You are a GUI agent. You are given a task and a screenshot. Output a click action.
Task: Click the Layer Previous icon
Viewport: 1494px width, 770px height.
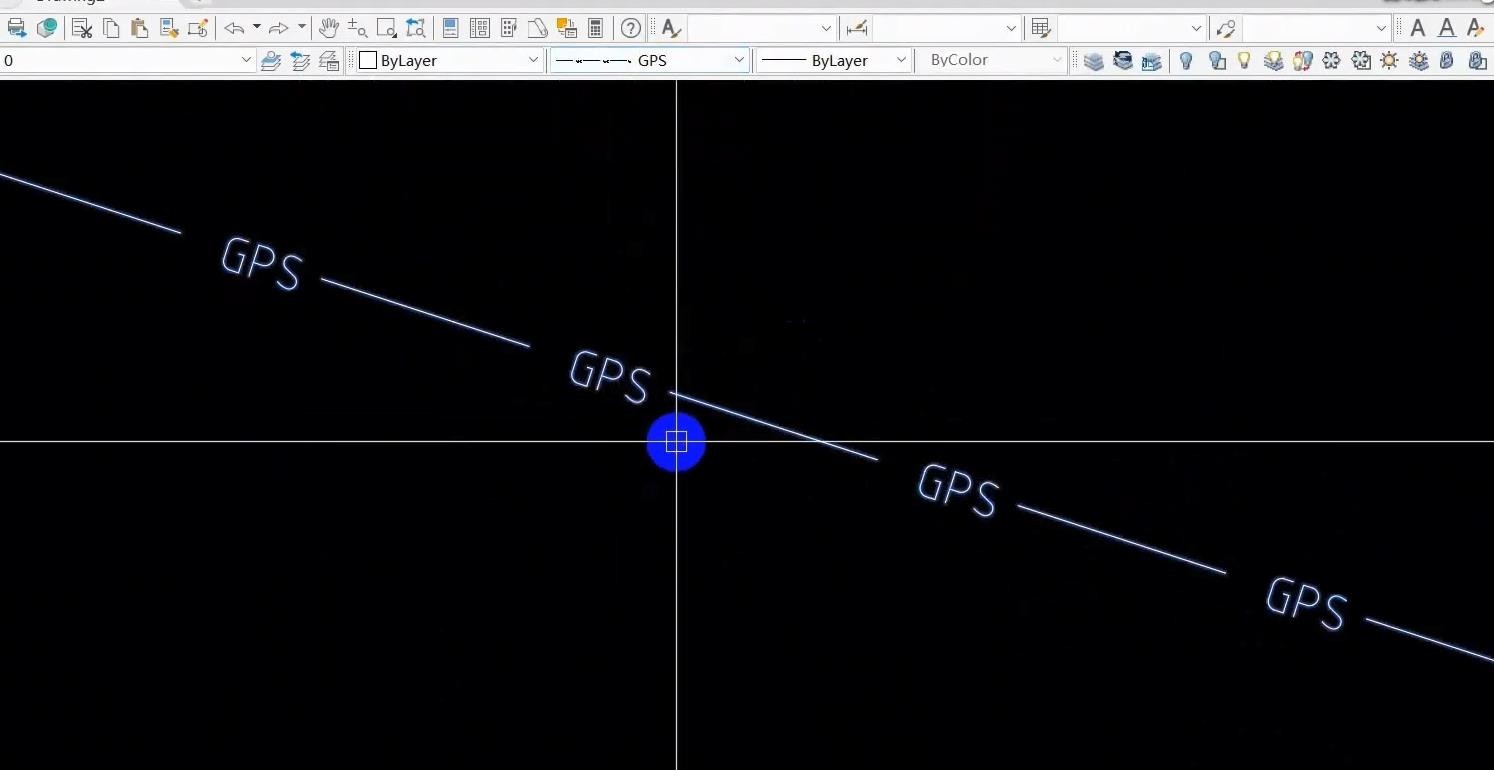[x=300, y=61]
